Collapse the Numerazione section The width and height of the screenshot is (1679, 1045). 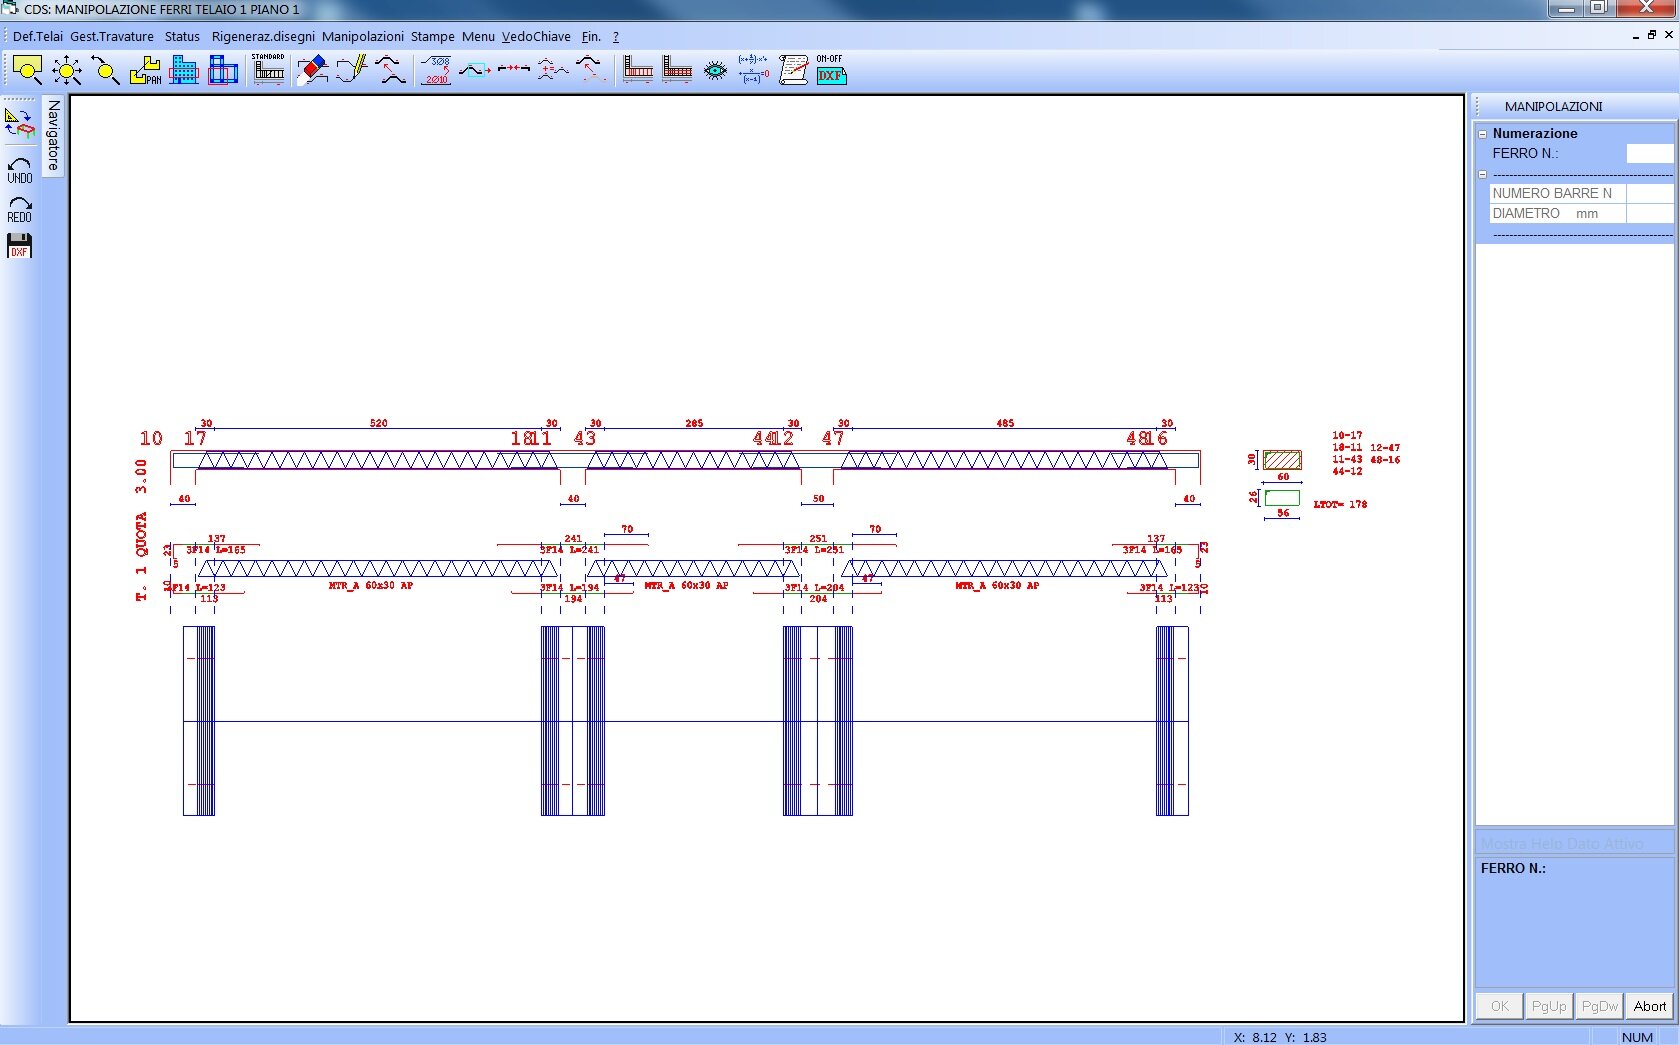point(1483,134)
